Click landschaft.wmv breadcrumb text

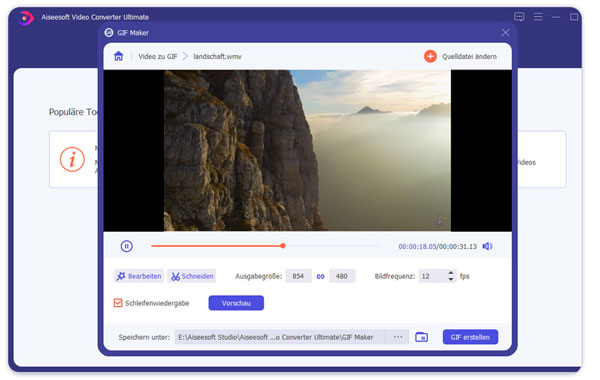[x=217, y=57]
